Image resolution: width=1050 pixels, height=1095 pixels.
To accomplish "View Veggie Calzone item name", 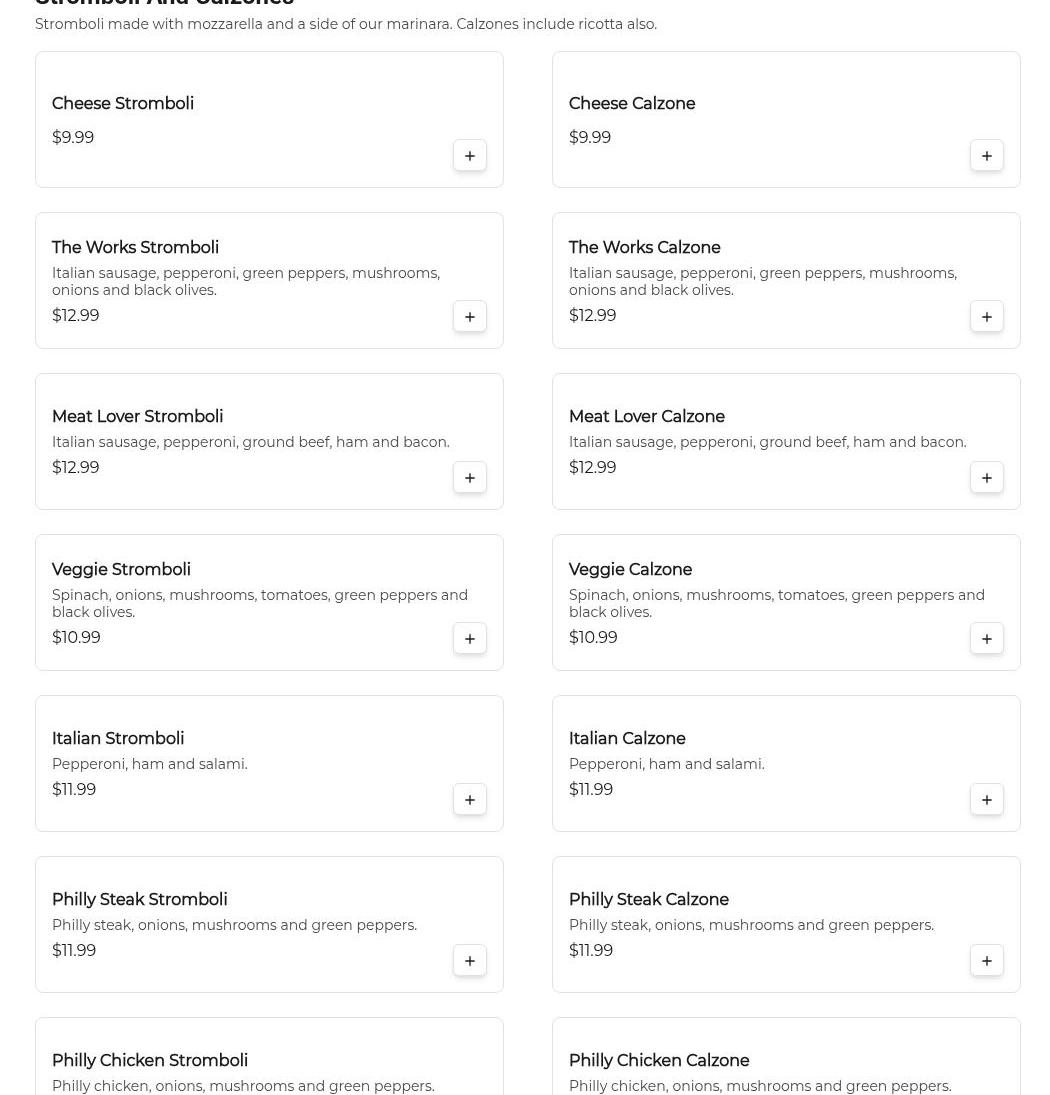I will [630, 570].
